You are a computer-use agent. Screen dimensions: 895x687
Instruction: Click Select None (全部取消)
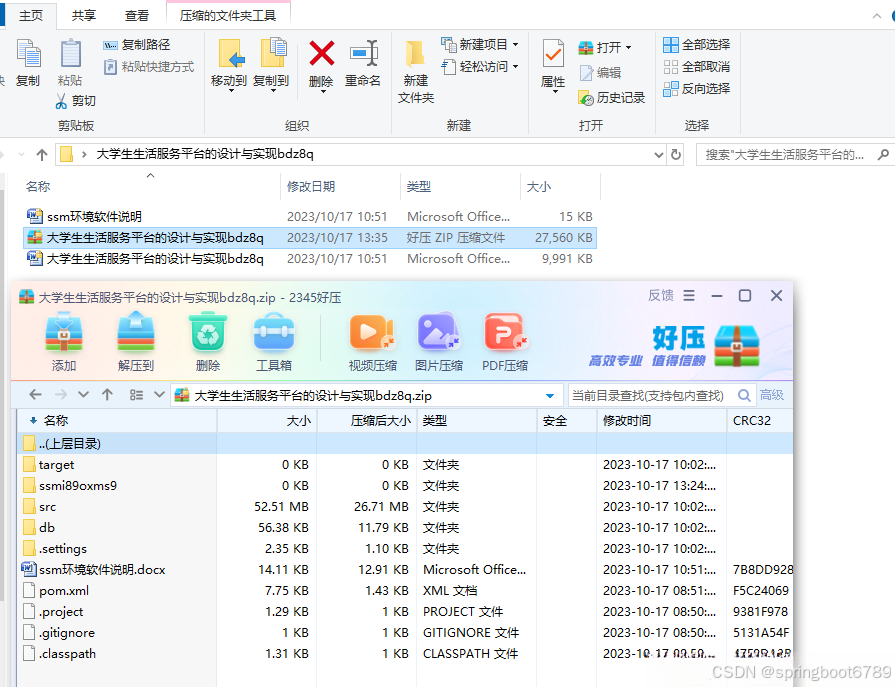tap(696, 67)
